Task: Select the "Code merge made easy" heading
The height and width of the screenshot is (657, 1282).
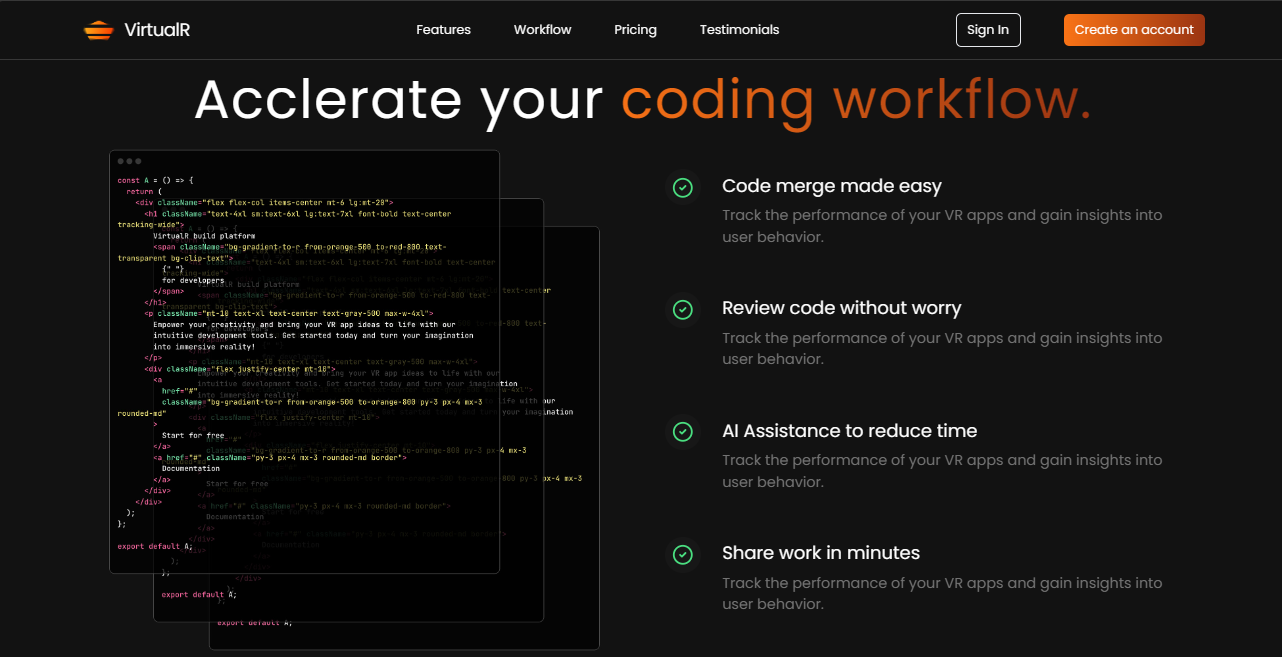Action: point(832,186)
